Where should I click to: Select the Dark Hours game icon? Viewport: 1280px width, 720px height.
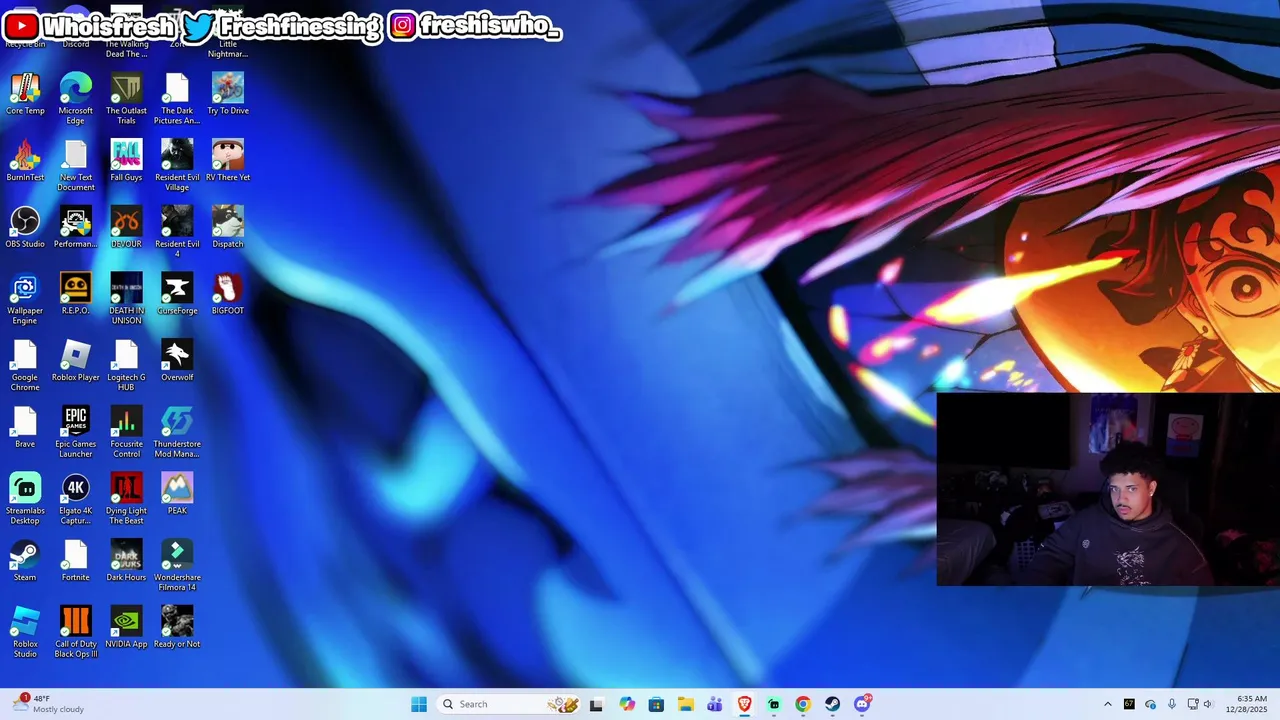coord(126,561)
